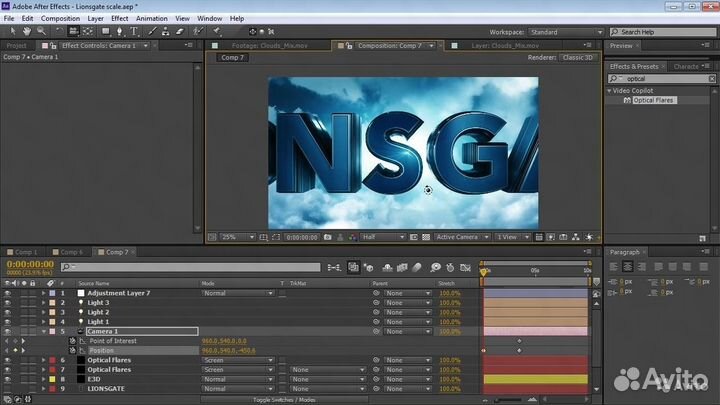The image size is (720, 405).
Task: Open the Effect menu
Action: tap(119, 18)
